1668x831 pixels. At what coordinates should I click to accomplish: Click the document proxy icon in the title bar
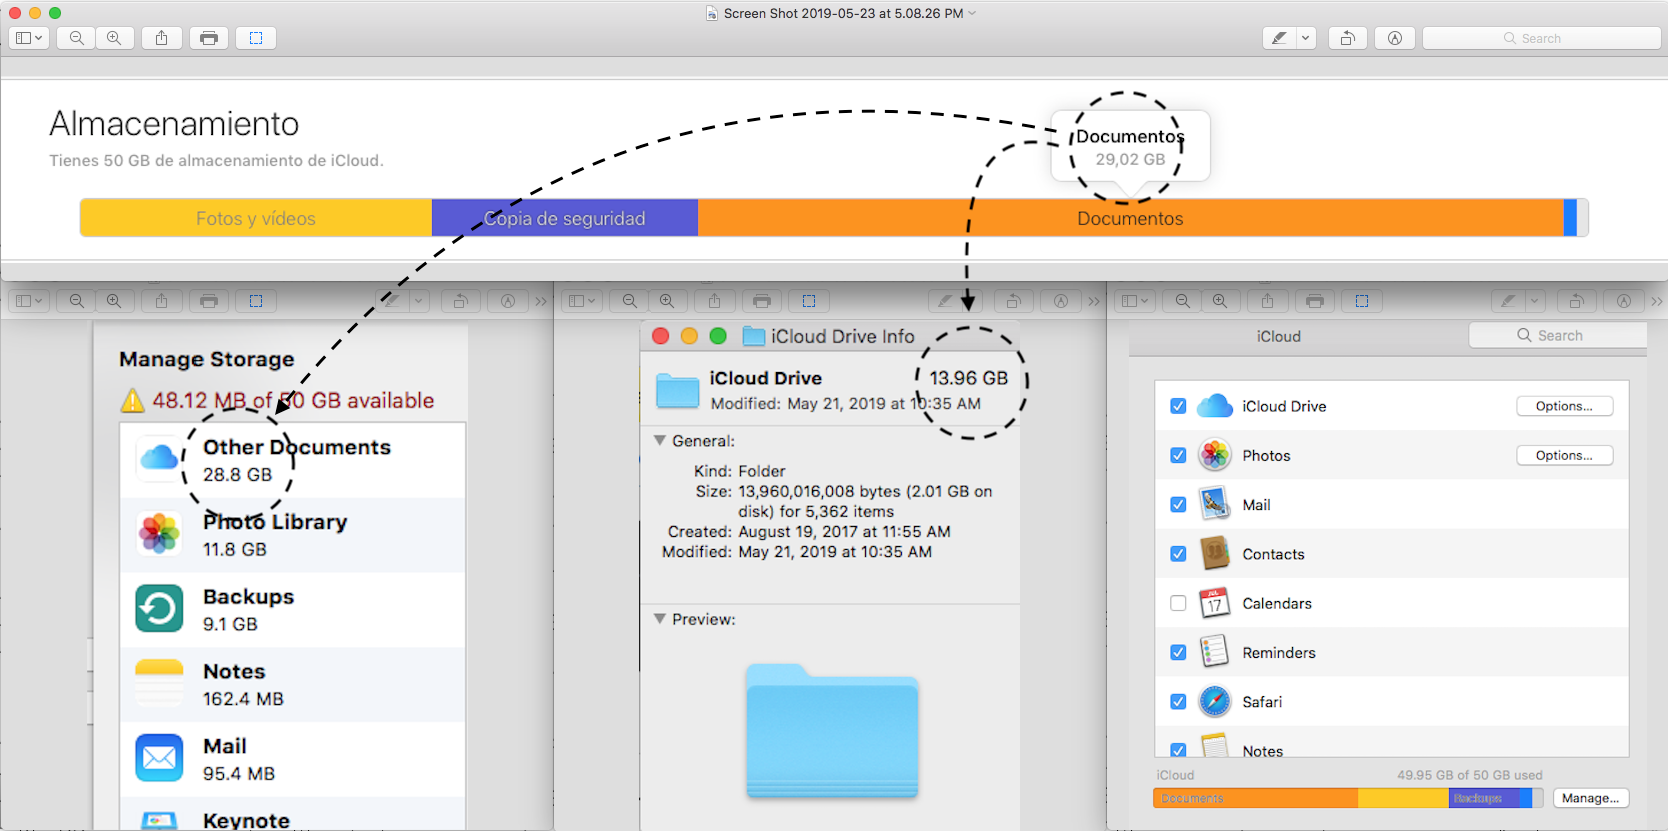pos(712,13)
